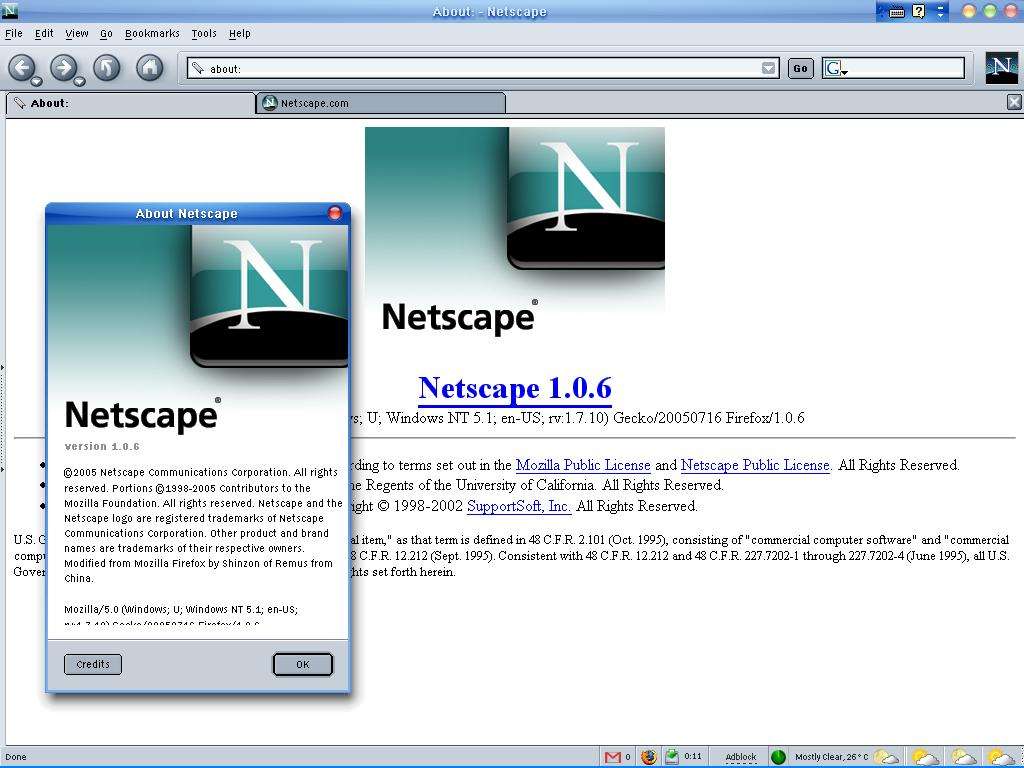This screenshot has height=768, width=1024.
Task: Switch to the Netscape.com tab
Action: pos(380,103)
